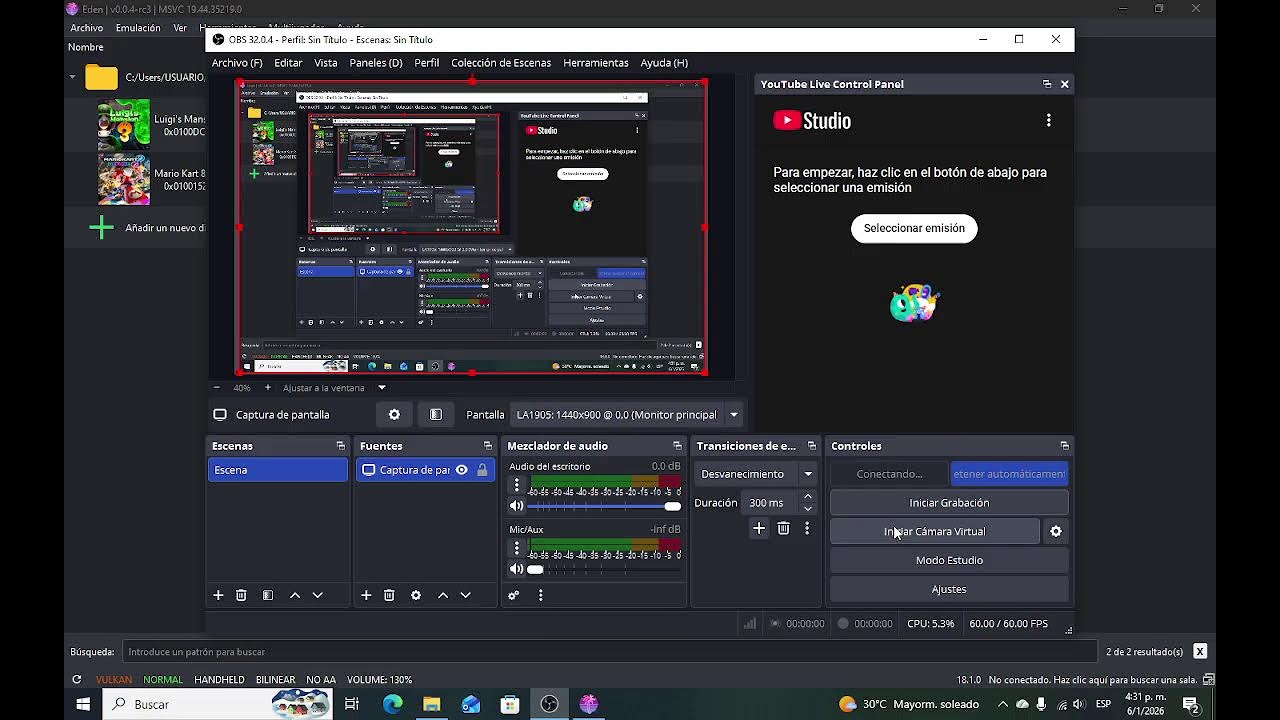This screenshot has width=1280, height=720.
Task: Increase Duración value with up arrow
Action: 808,497
